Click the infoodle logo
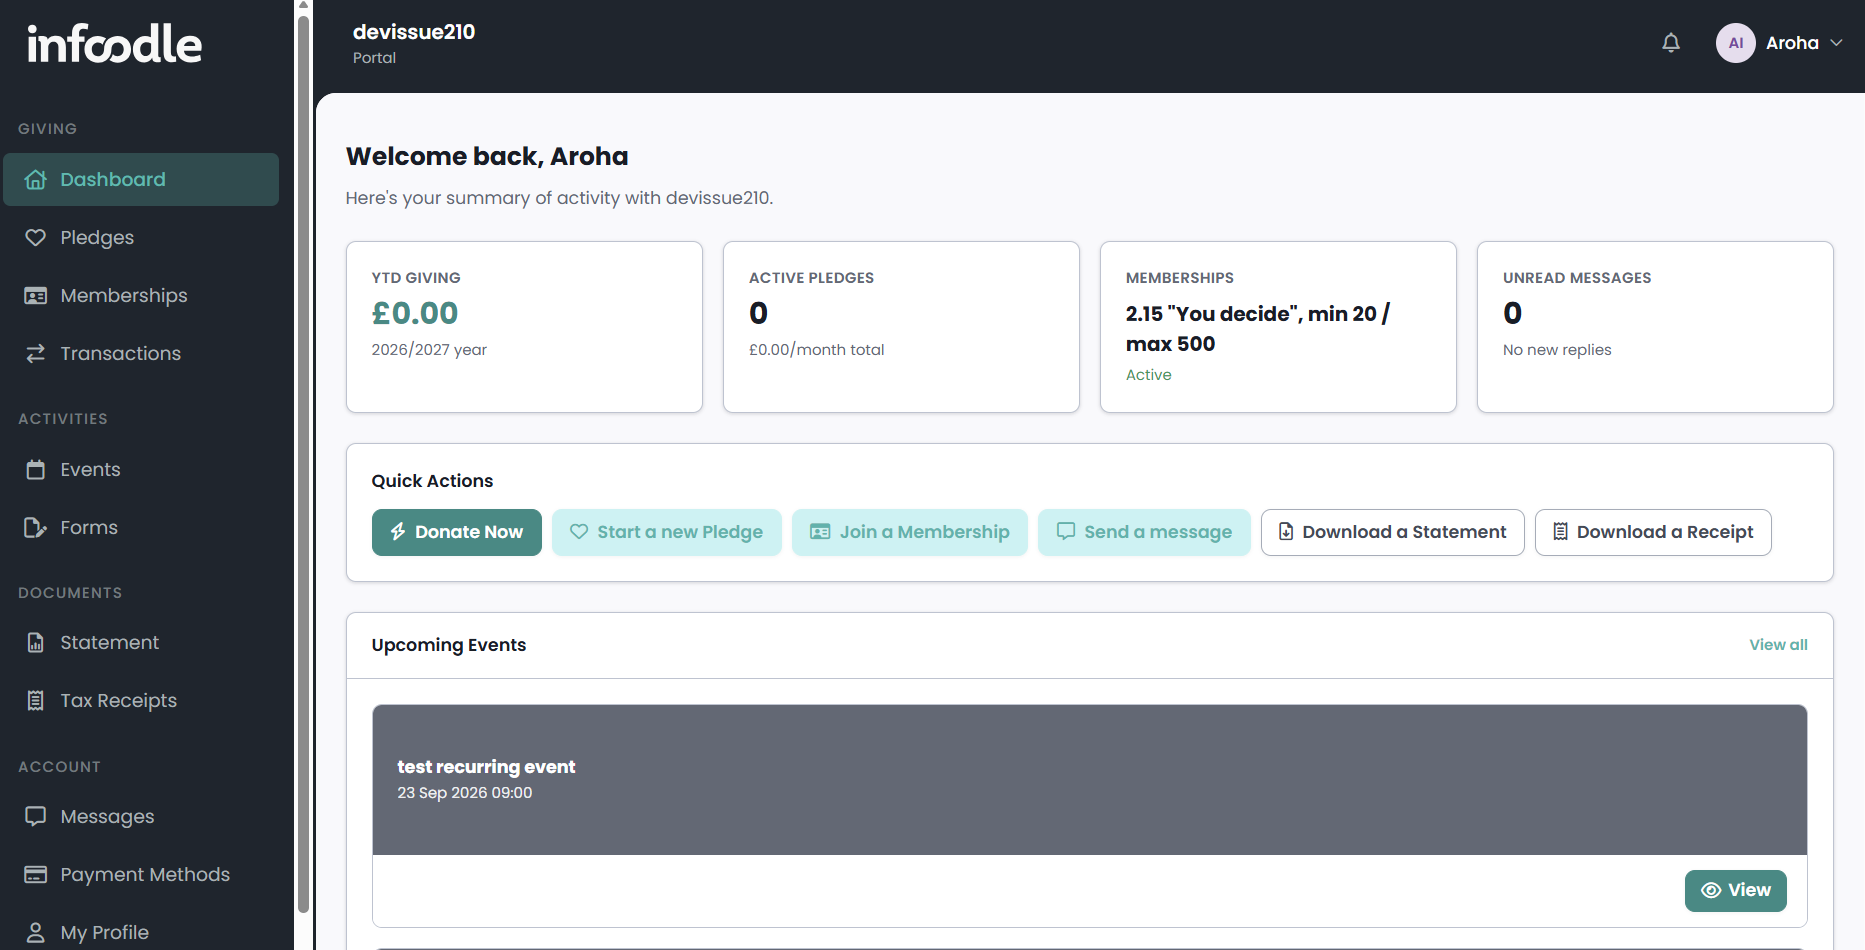The height and width of the screenshot is (950, 1865). click(x=114, y=44)
